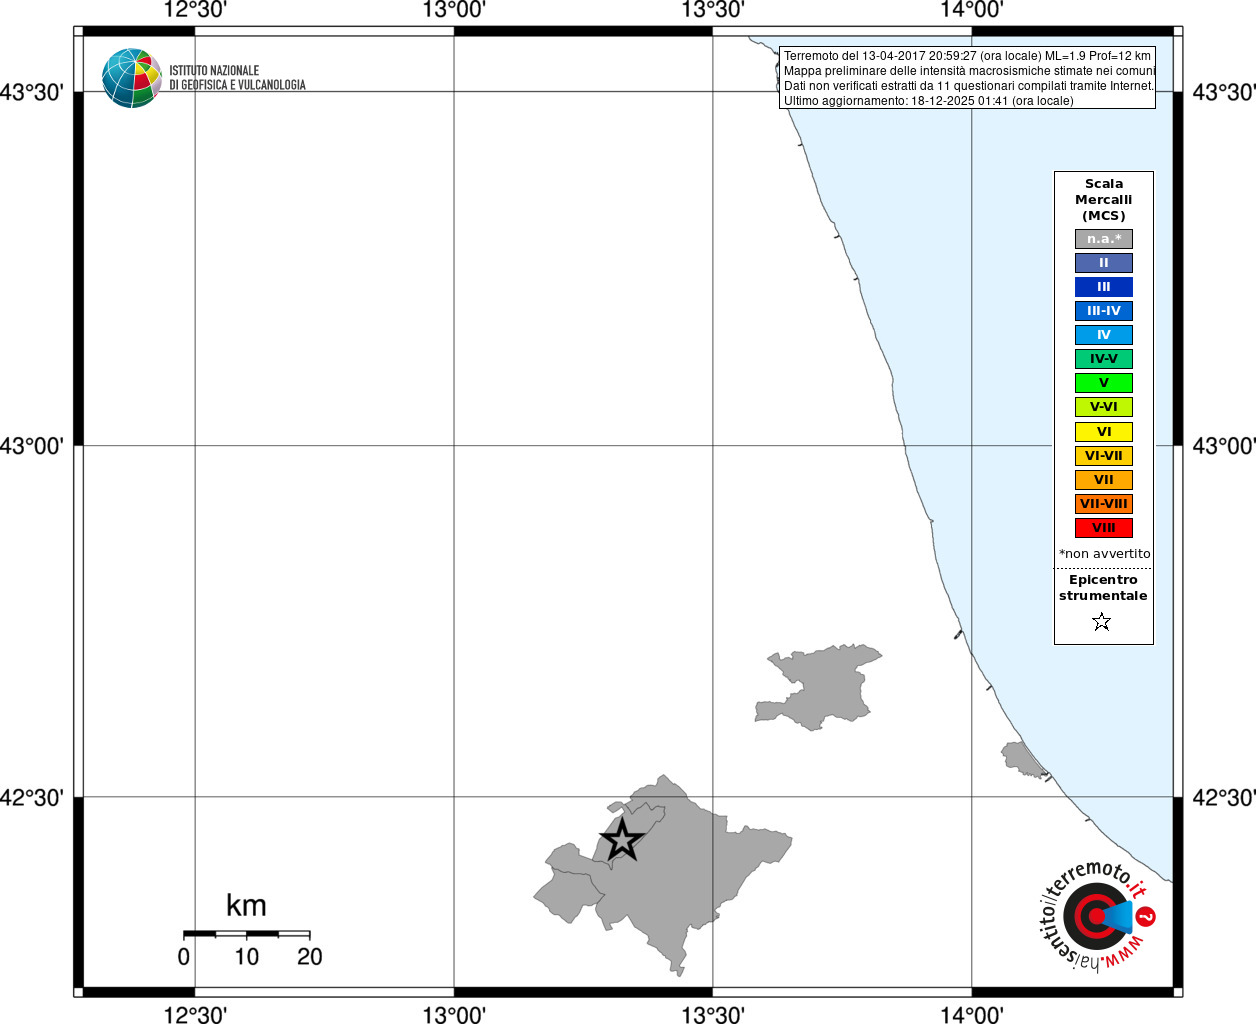Click the 'Dati non verificati' line
Viewport: 1256px width, 1024px height.
(x=968, y=86)
